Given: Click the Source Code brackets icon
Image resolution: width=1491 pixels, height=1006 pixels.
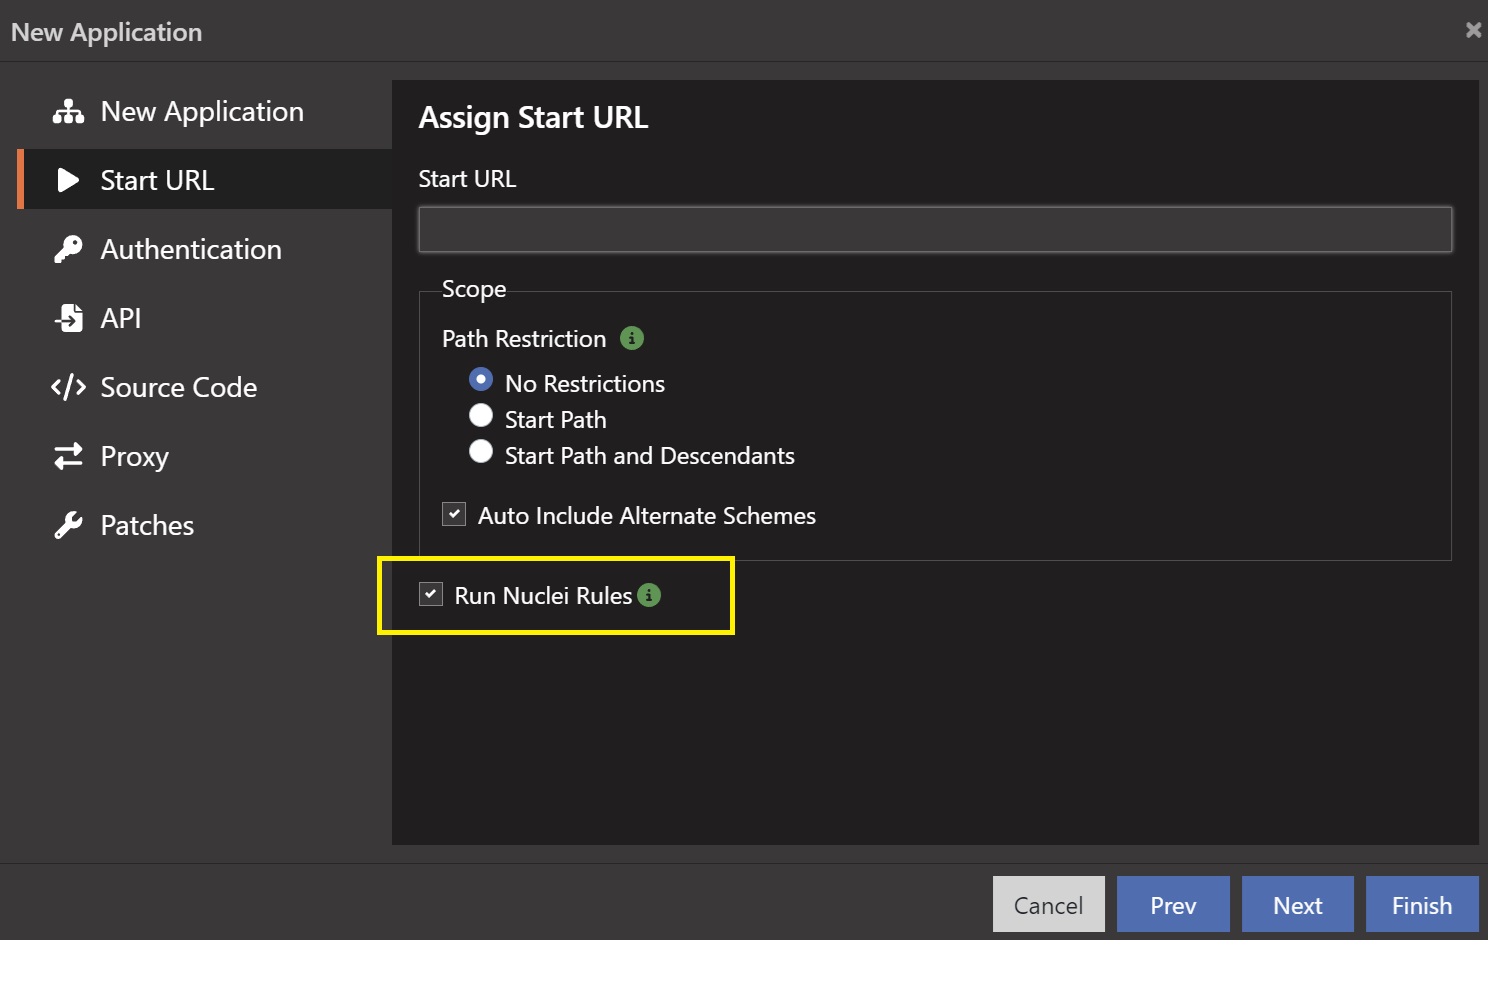Looking at the screenshot, I should (68, 387).
